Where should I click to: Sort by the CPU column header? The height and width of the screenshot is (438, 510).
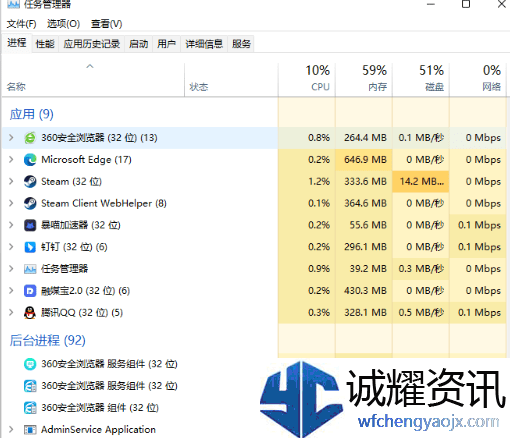307,80
